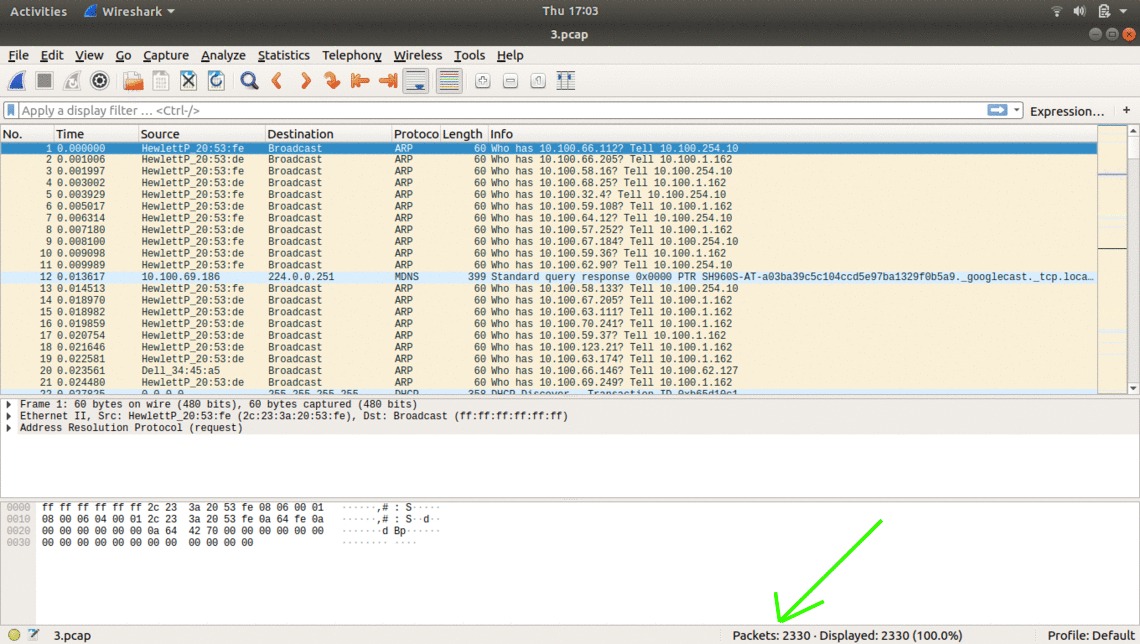
Task: Reload this capture file
Action: 216,81
